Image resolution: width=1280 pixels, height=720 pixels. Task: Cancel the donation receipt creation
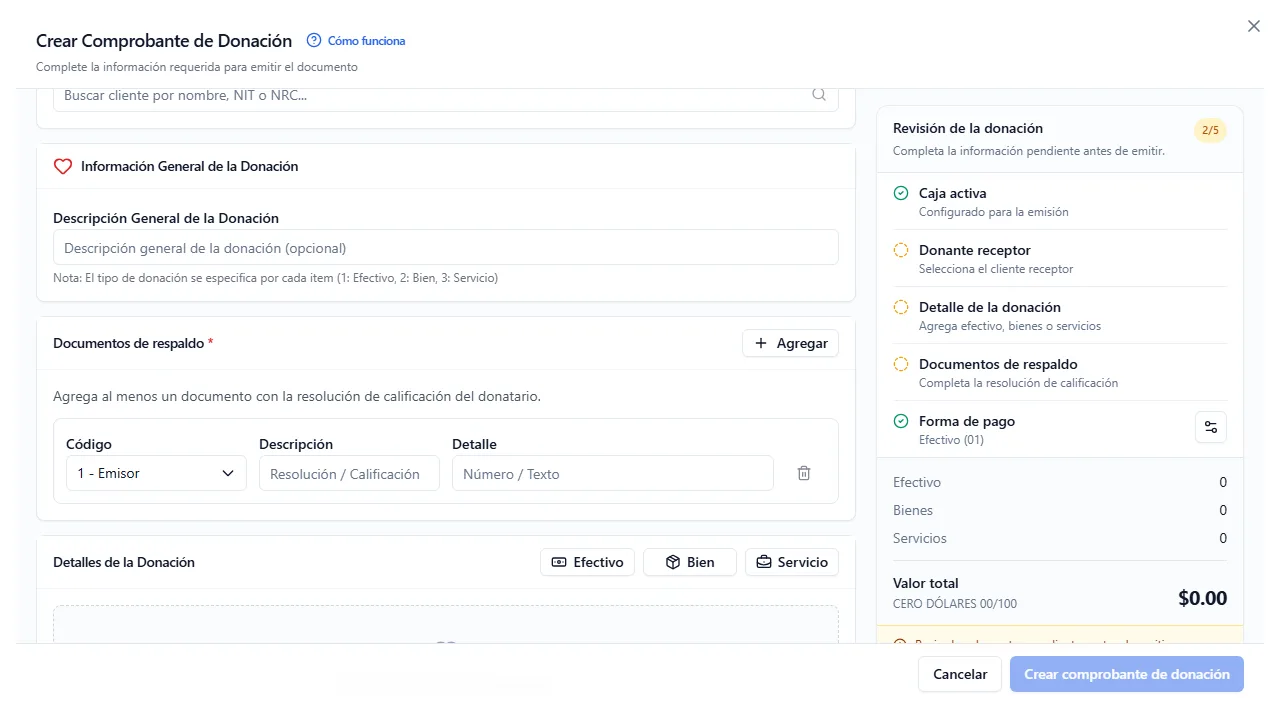tap(960, 674)
